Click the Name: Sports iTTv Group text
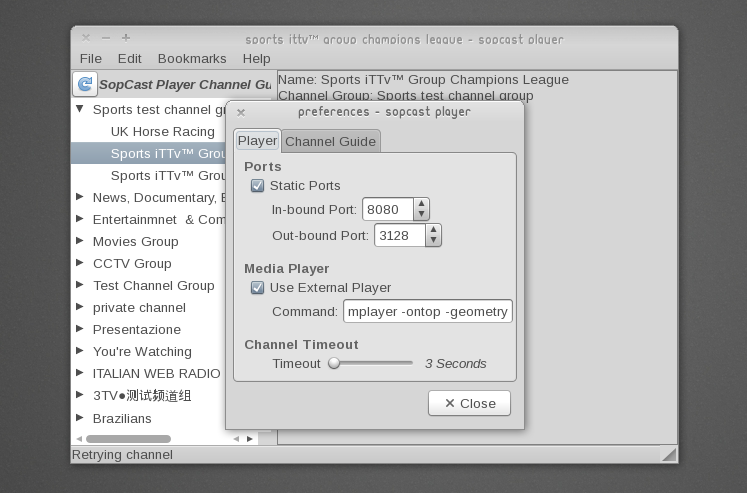 (423, 80)
